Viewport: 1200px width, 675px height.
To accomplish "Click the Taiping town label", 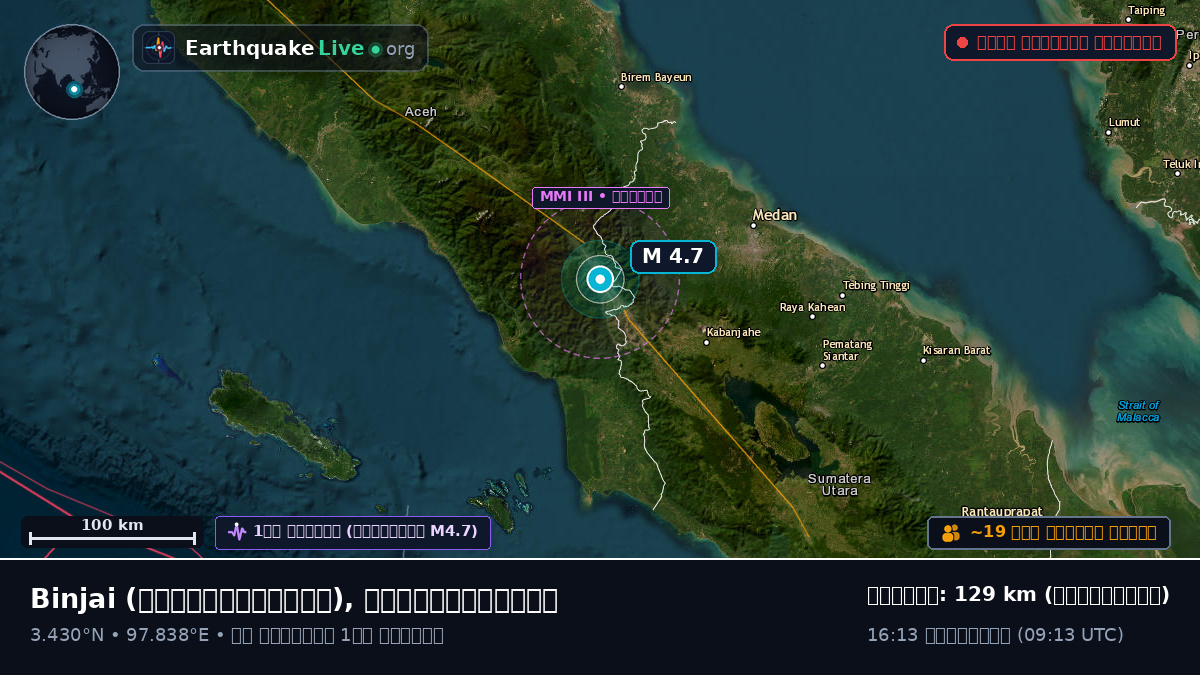I will pyautogui.click(x=1146, y=10).
